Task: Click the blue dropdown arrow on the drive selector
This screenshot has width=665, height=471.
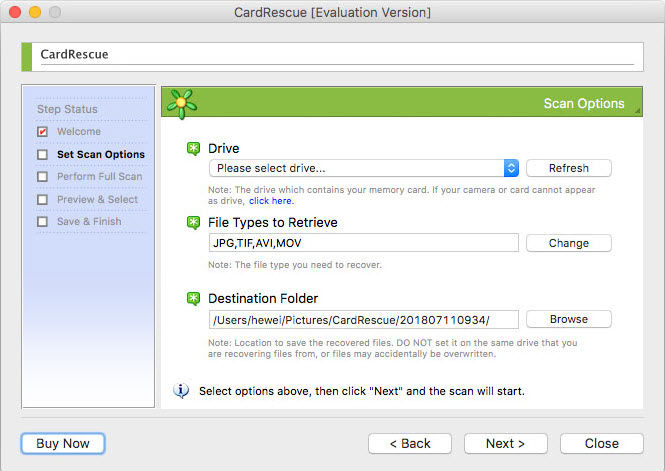Action: [511, 168]
